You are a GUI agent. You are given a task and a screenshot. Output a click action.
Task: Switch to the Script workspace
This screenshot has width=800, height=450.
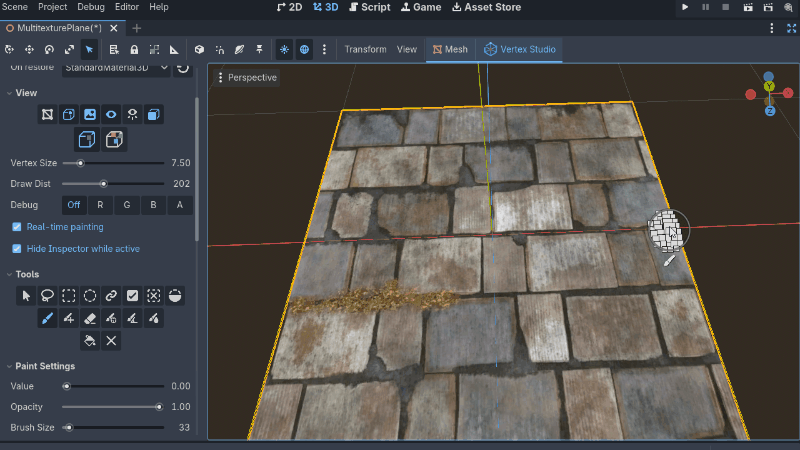(369, 7)
